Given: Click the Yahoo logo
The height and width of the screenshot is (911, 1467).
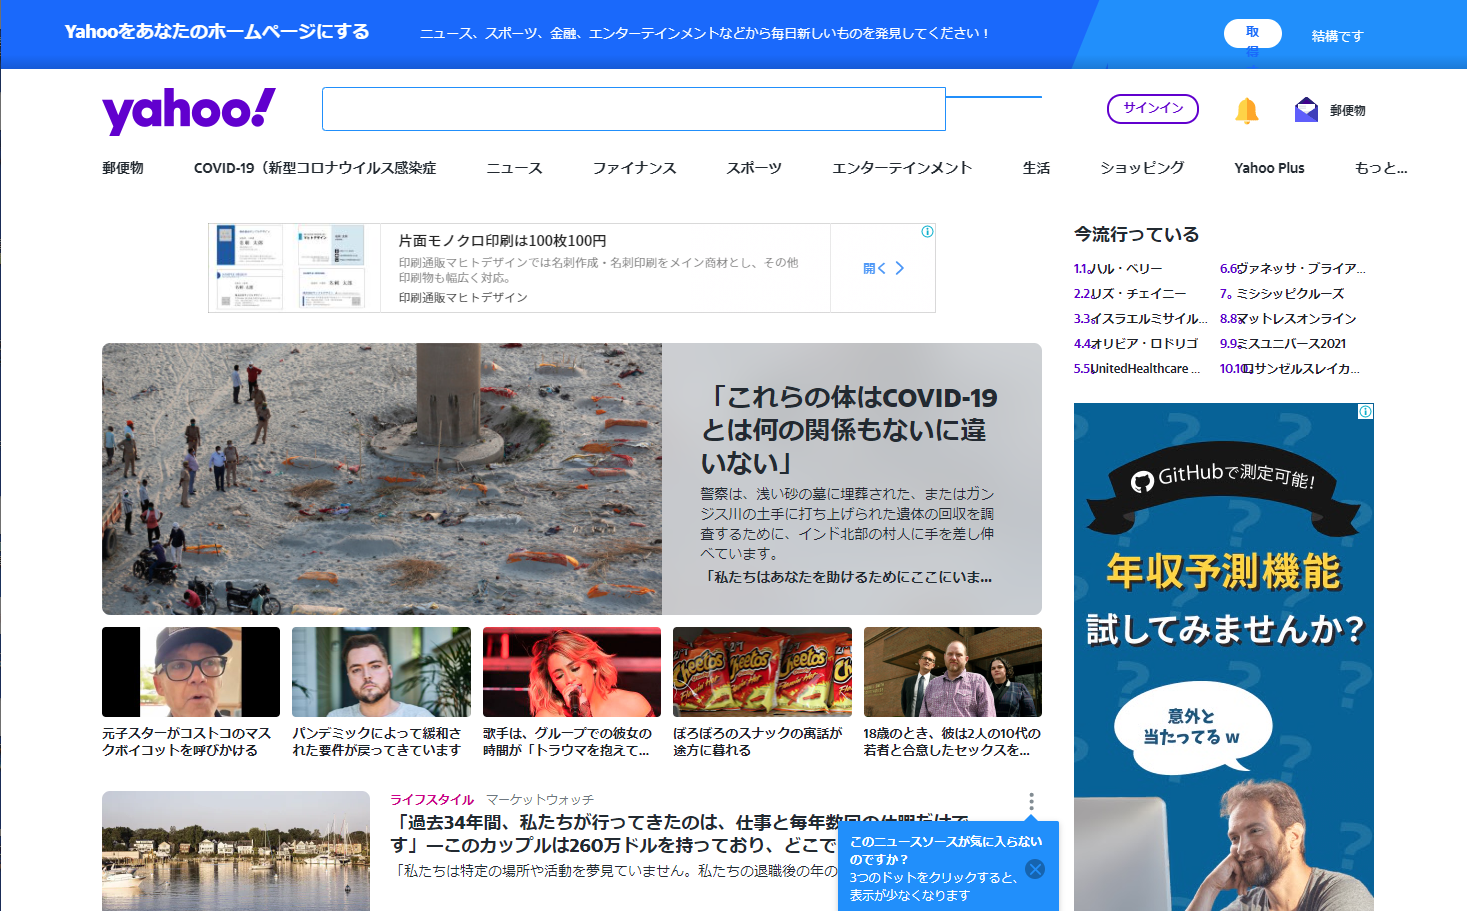Looking at the screenshot, I should click(x=188, y=110).
